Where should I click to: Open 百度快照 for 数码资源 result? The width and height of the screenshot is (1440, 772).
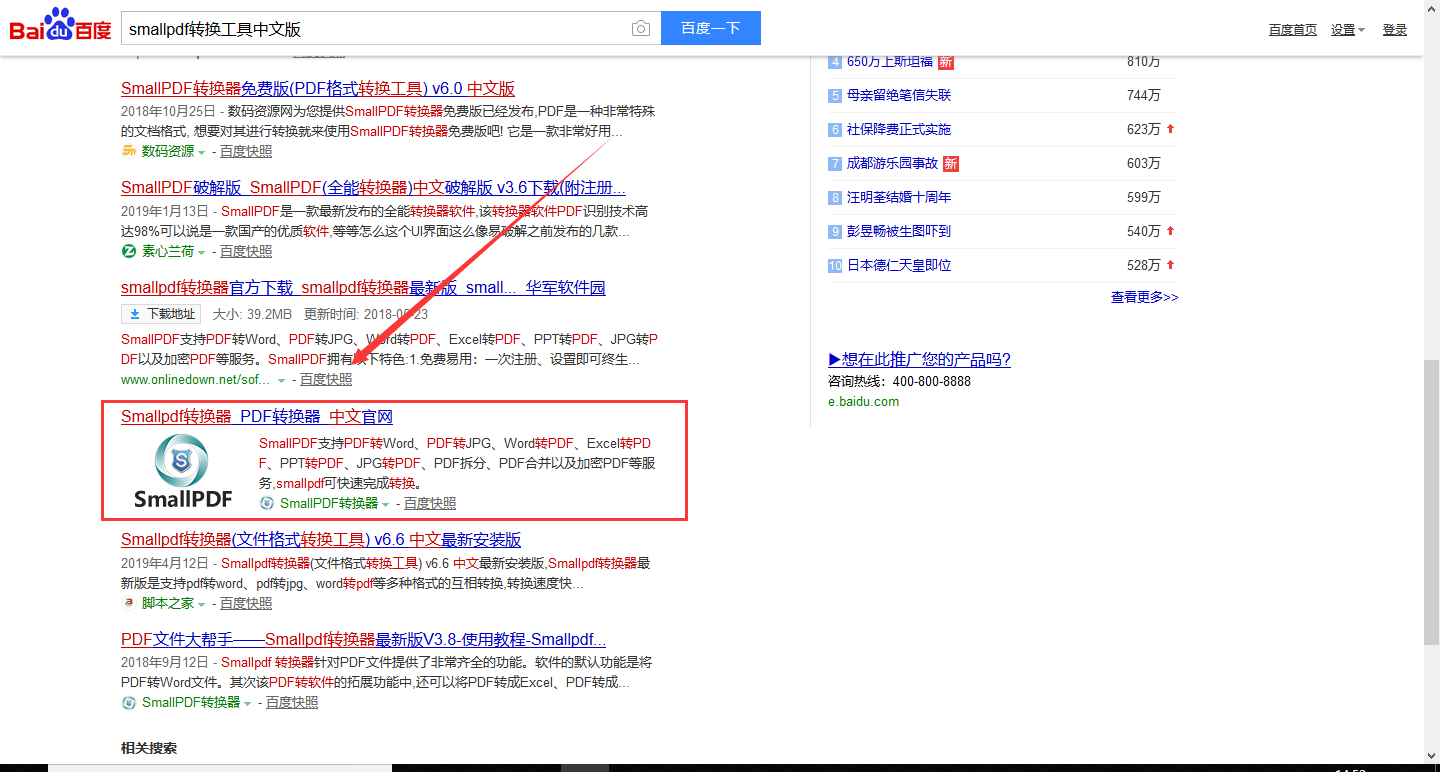pyautogui.click(x=246, y=151)
